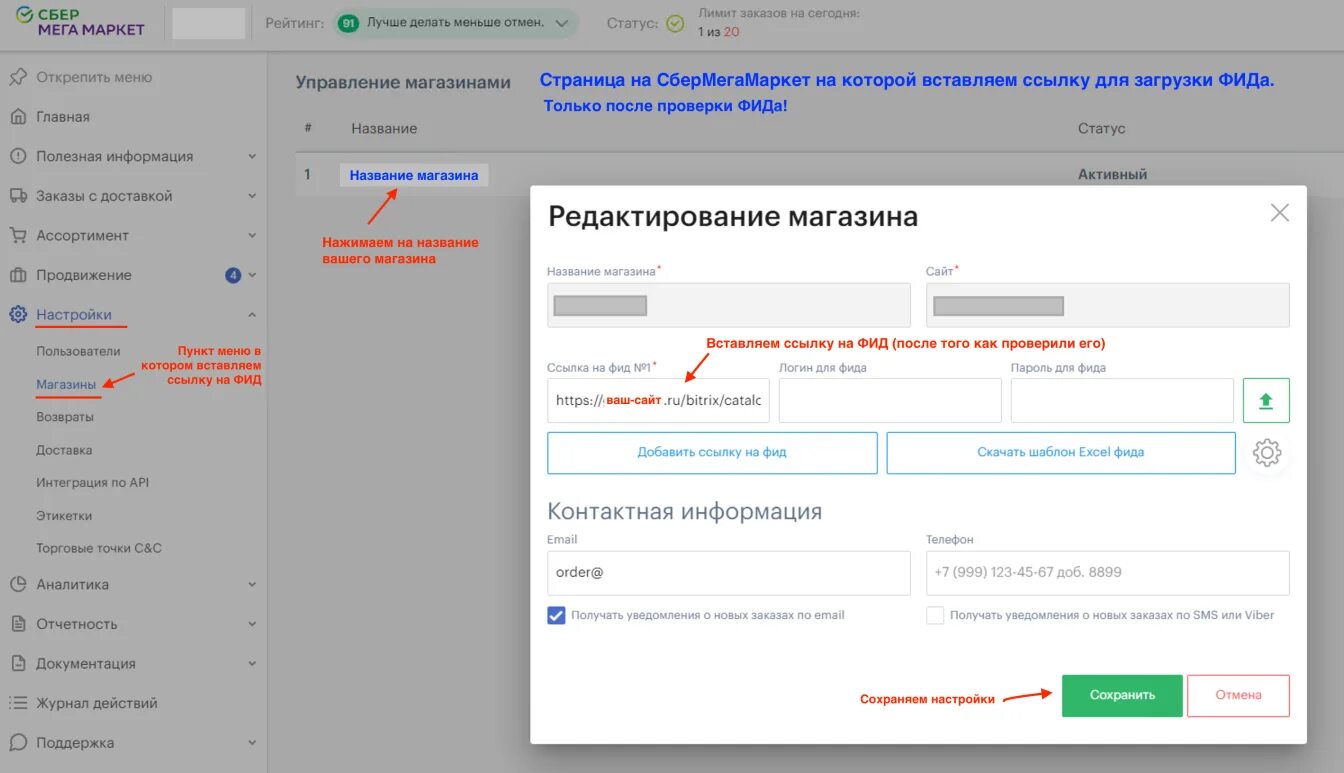The image size is (1344, 773).
Task: Click Открепить меню at sidebar top
Action: (94, 77)
